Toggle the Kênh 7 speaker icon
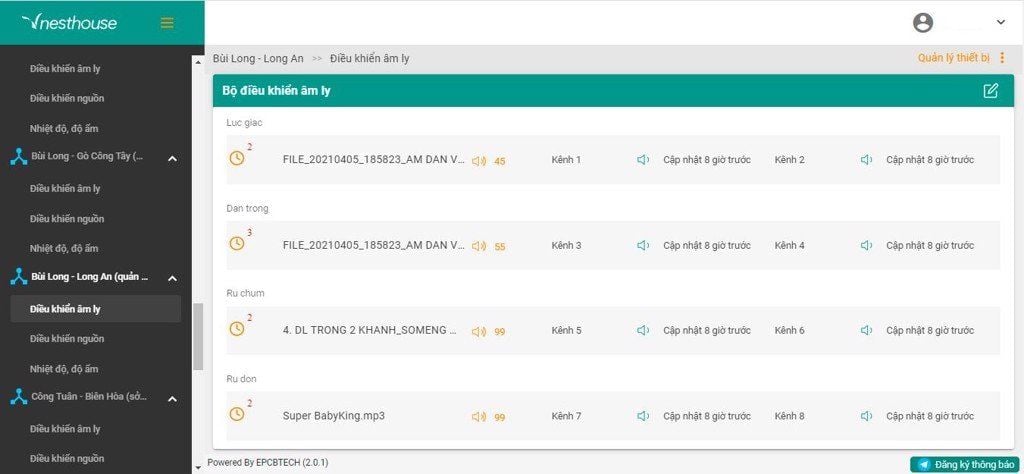1024x474 pixels. [x=643, y=416]
